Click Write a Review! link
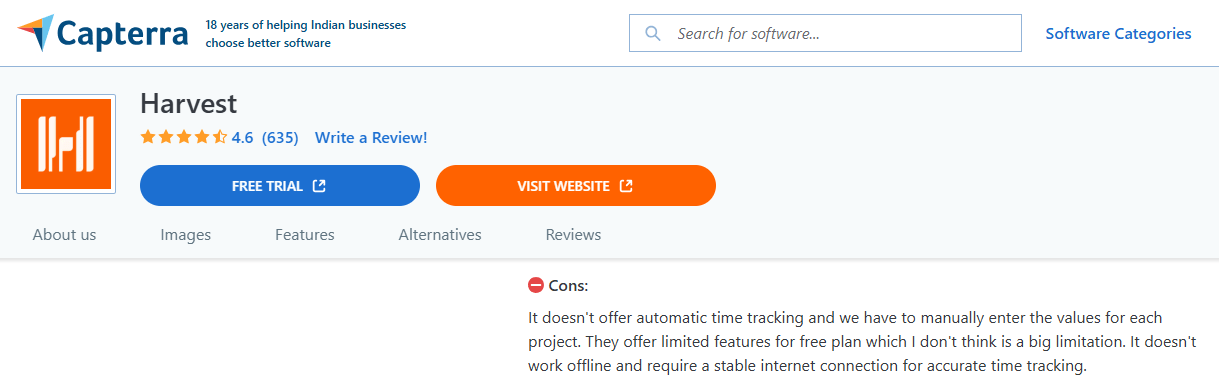The image size is (1219, 385). [371, 138]
